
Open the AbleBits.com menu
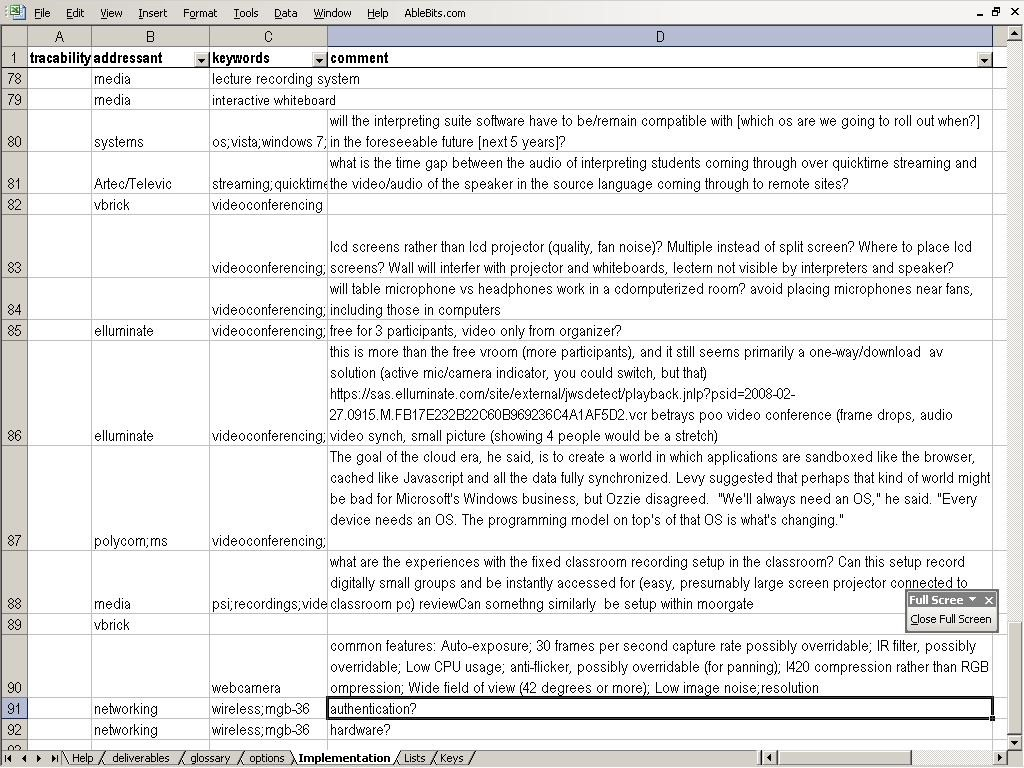point(434,13)
